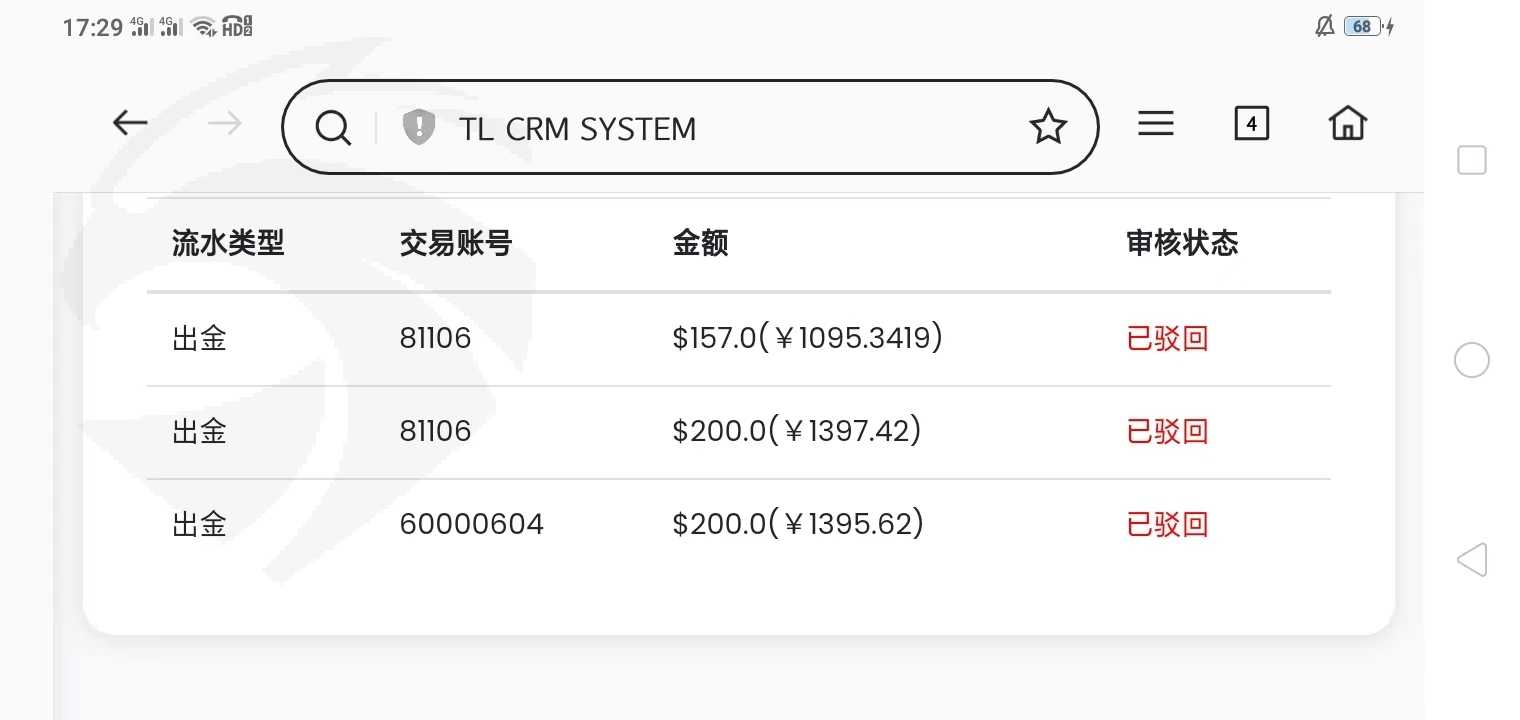Screen dimensions: 1520x720
Task: Tap the Android recent apps square button
Action: point(1472,160)
